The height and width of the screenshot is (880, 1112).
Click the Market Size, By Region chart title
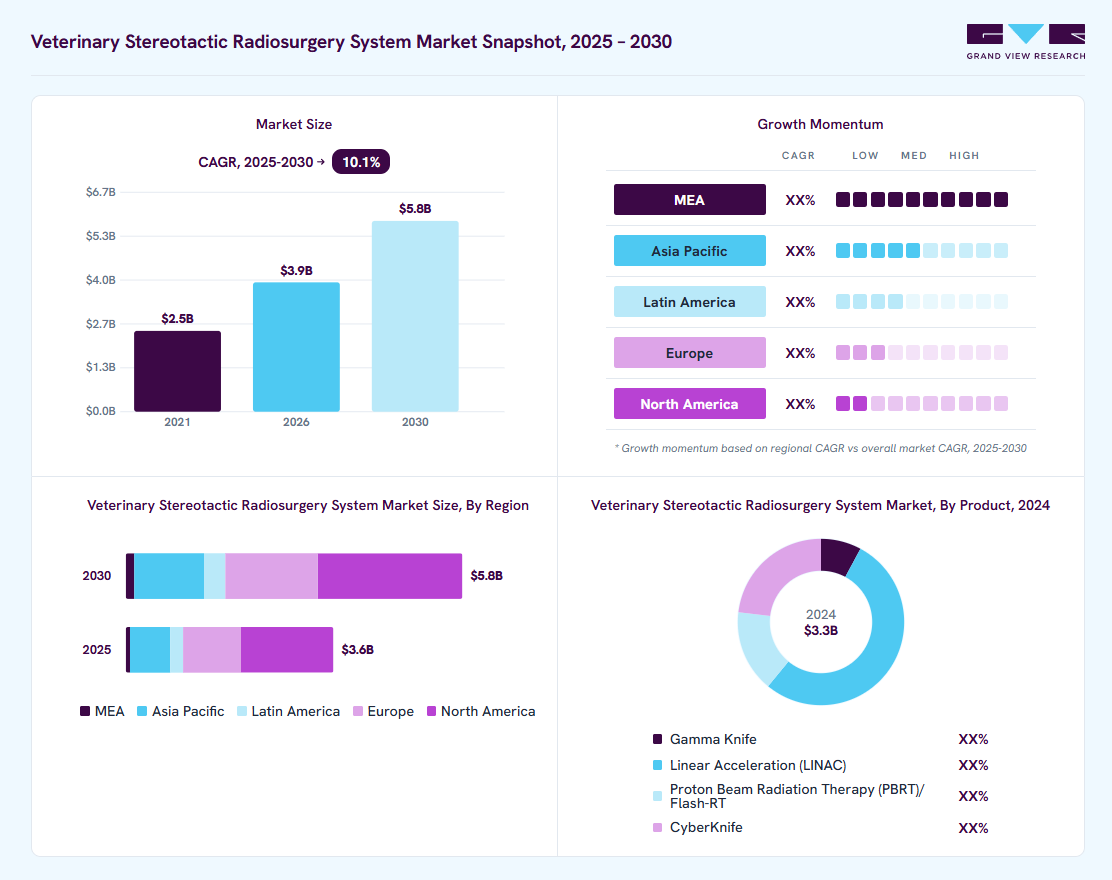click(x=308, y=506)
